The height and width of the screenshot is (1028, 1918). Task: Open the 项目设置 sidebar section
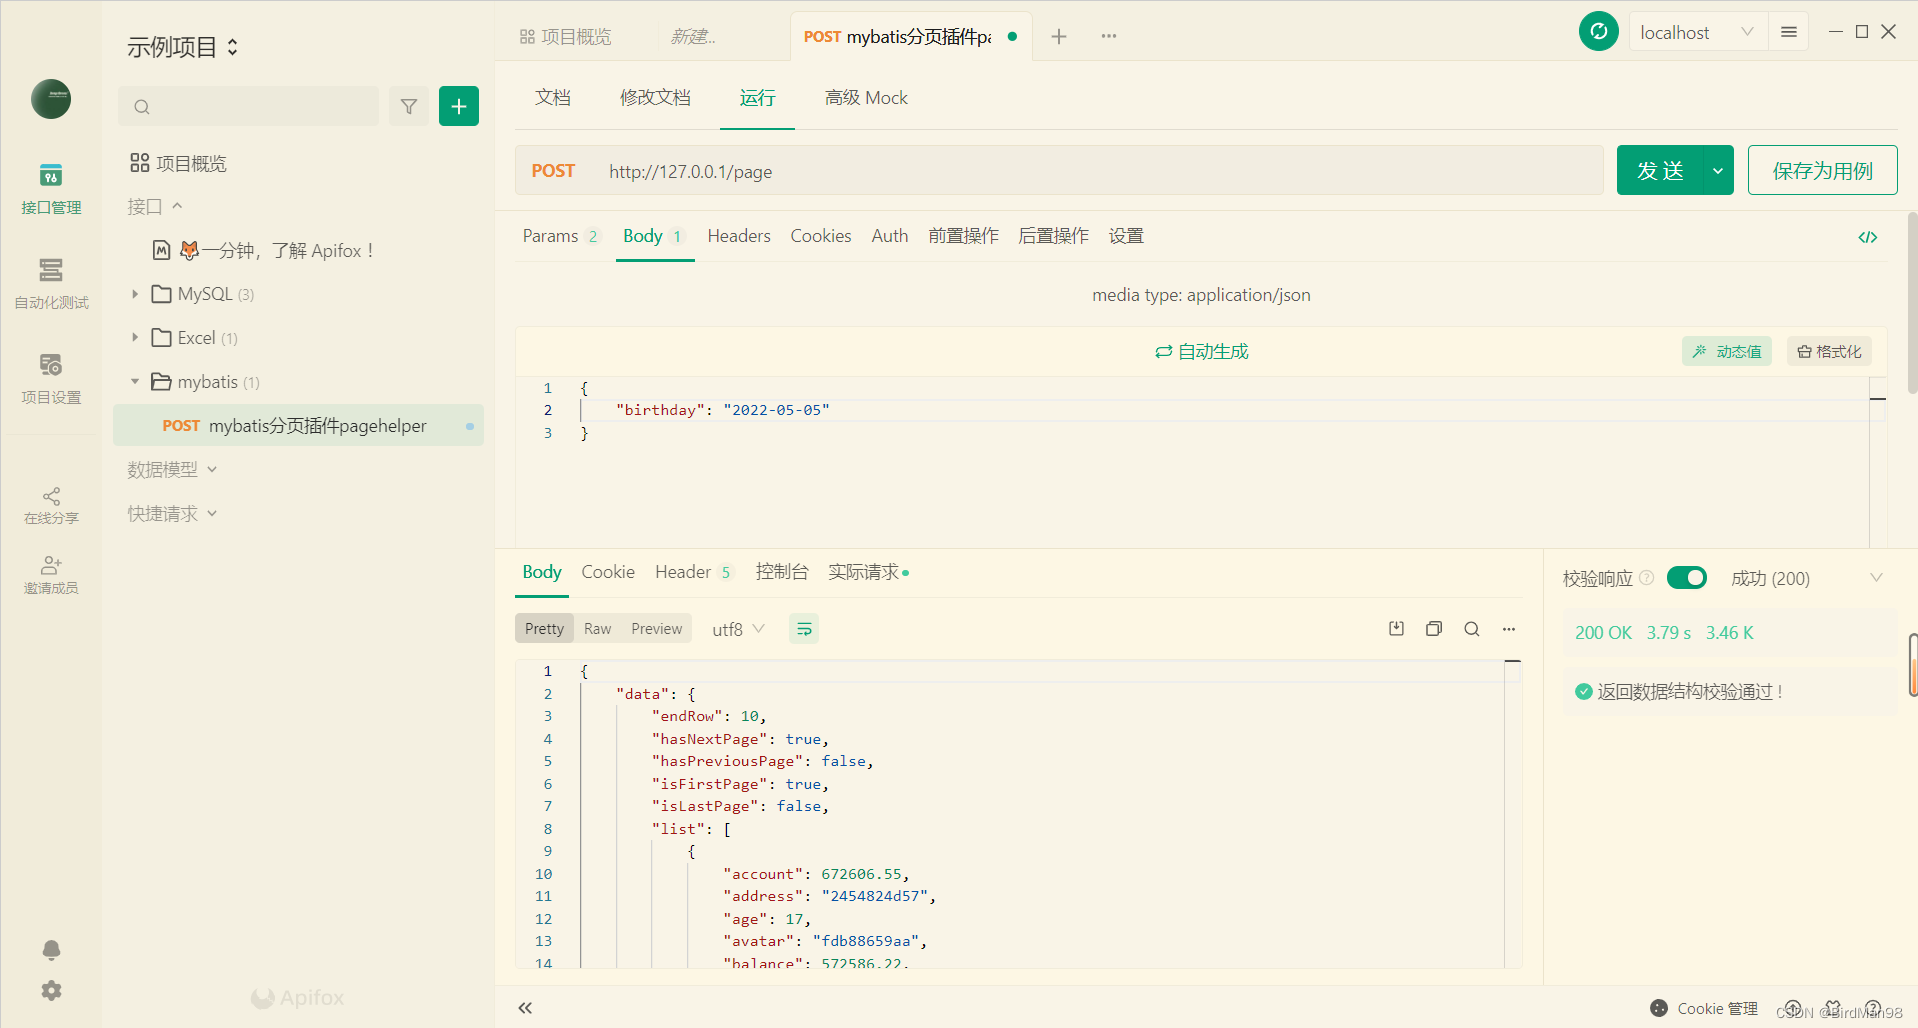(x=51, y=379)
